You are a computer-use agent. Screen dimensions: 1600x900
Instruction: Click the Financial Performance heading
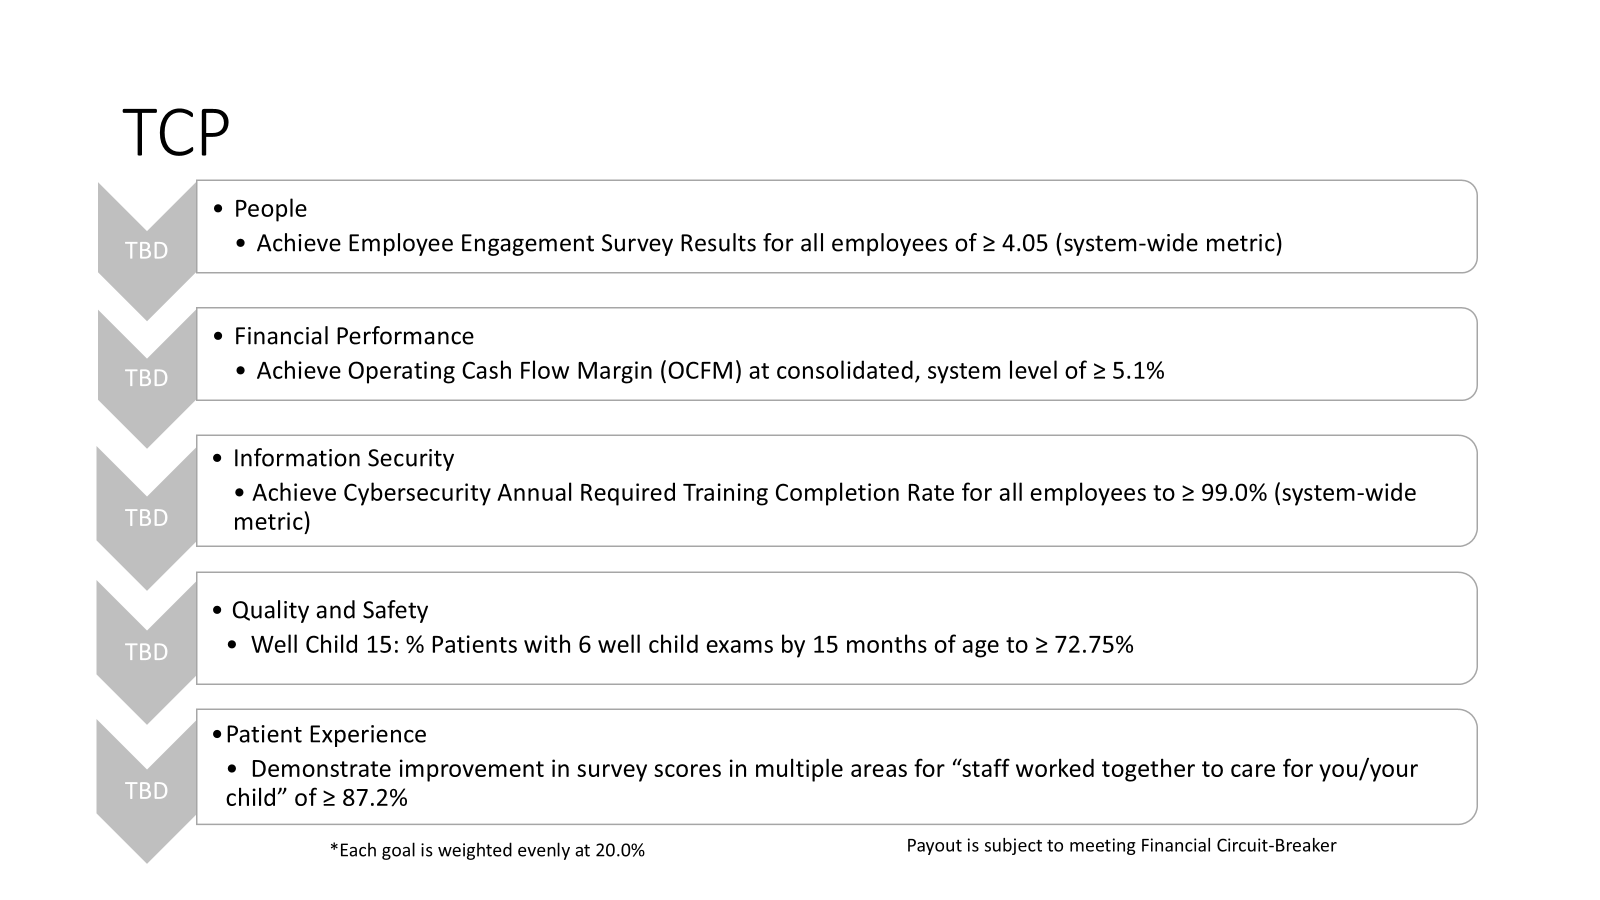[x=353, y=336]
